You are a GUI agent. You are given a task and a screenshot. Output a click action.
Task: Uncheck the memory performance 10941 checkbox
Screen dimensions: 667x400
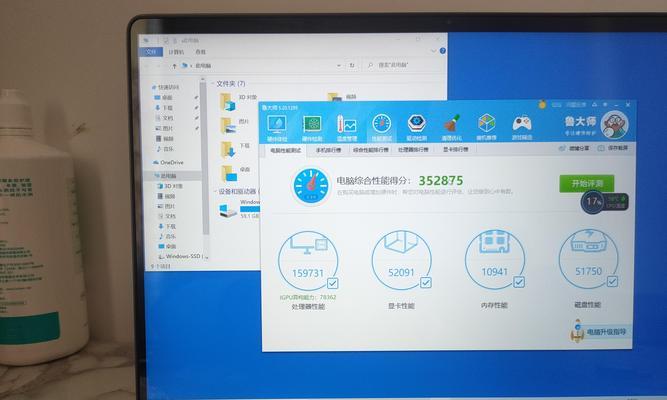coord(519,282)
